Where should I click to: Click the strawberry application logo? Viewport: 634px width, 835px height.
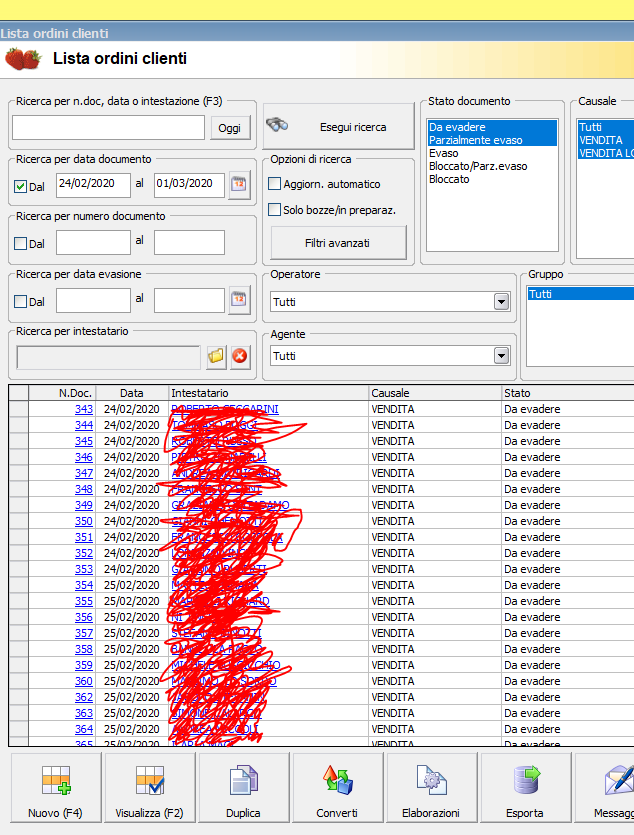23,59
